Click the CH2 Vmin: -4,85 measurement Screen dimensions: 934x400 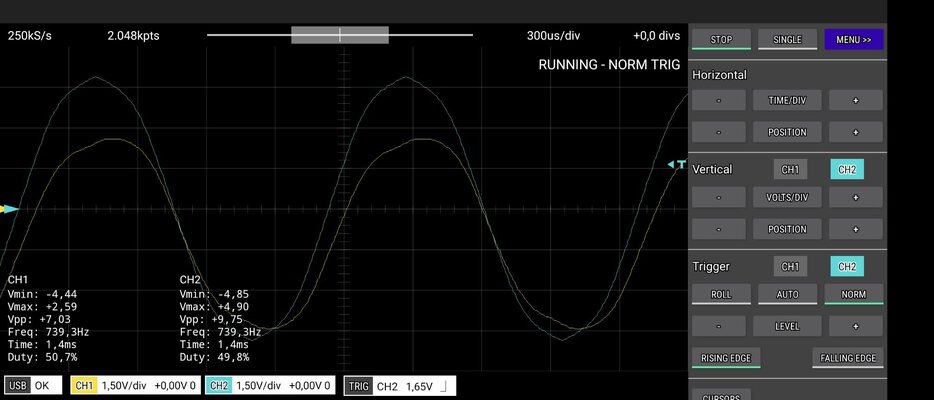point(214,294)
